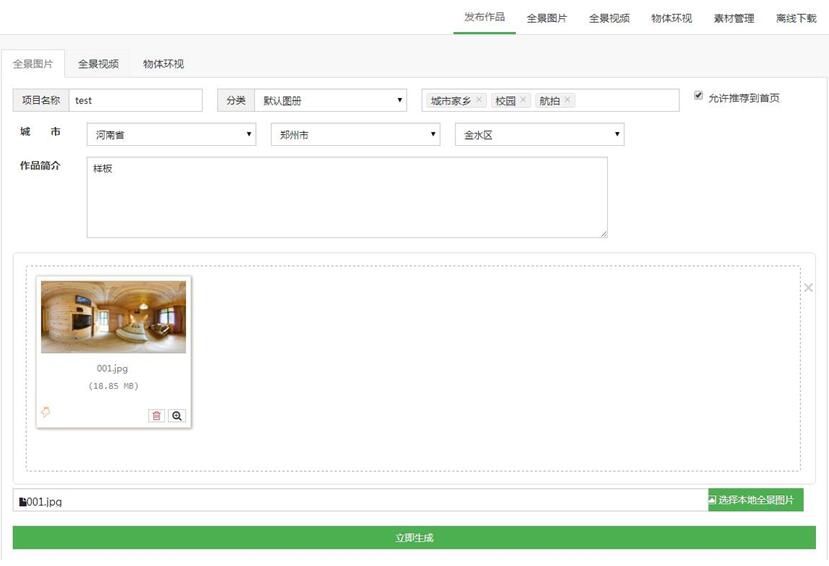
Task: Open 离线下载 in the top navigation
Action: tap(796, 18)
